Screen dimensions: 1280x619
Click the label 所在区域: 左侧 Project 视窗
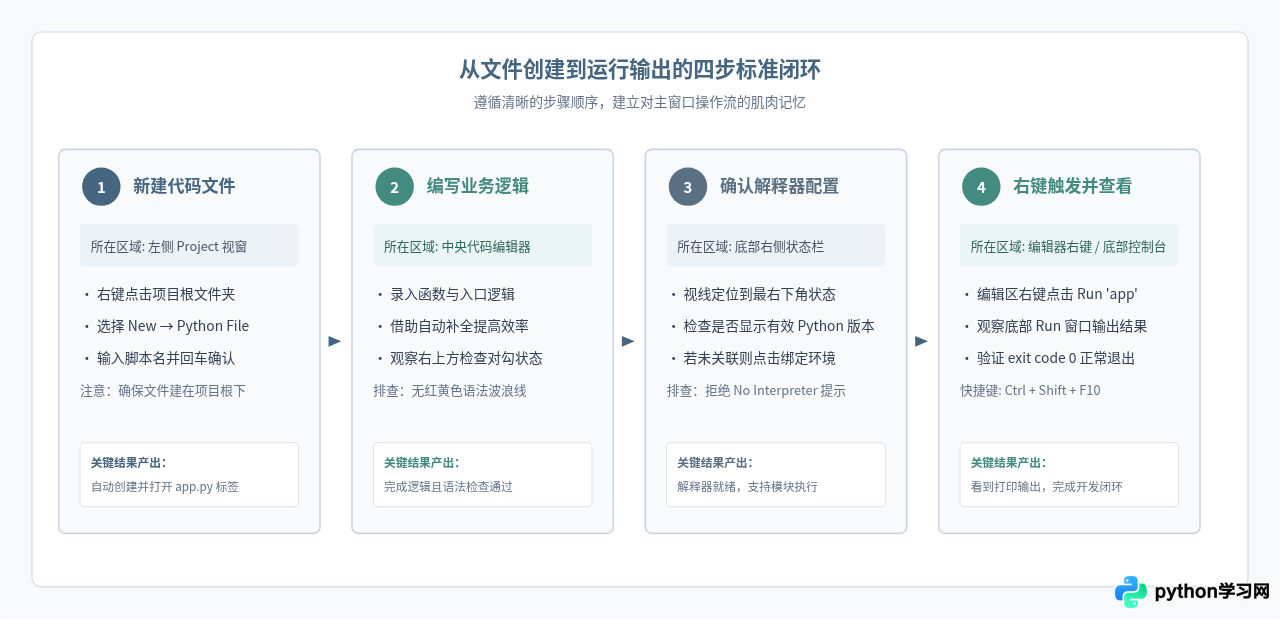[168, 246]
